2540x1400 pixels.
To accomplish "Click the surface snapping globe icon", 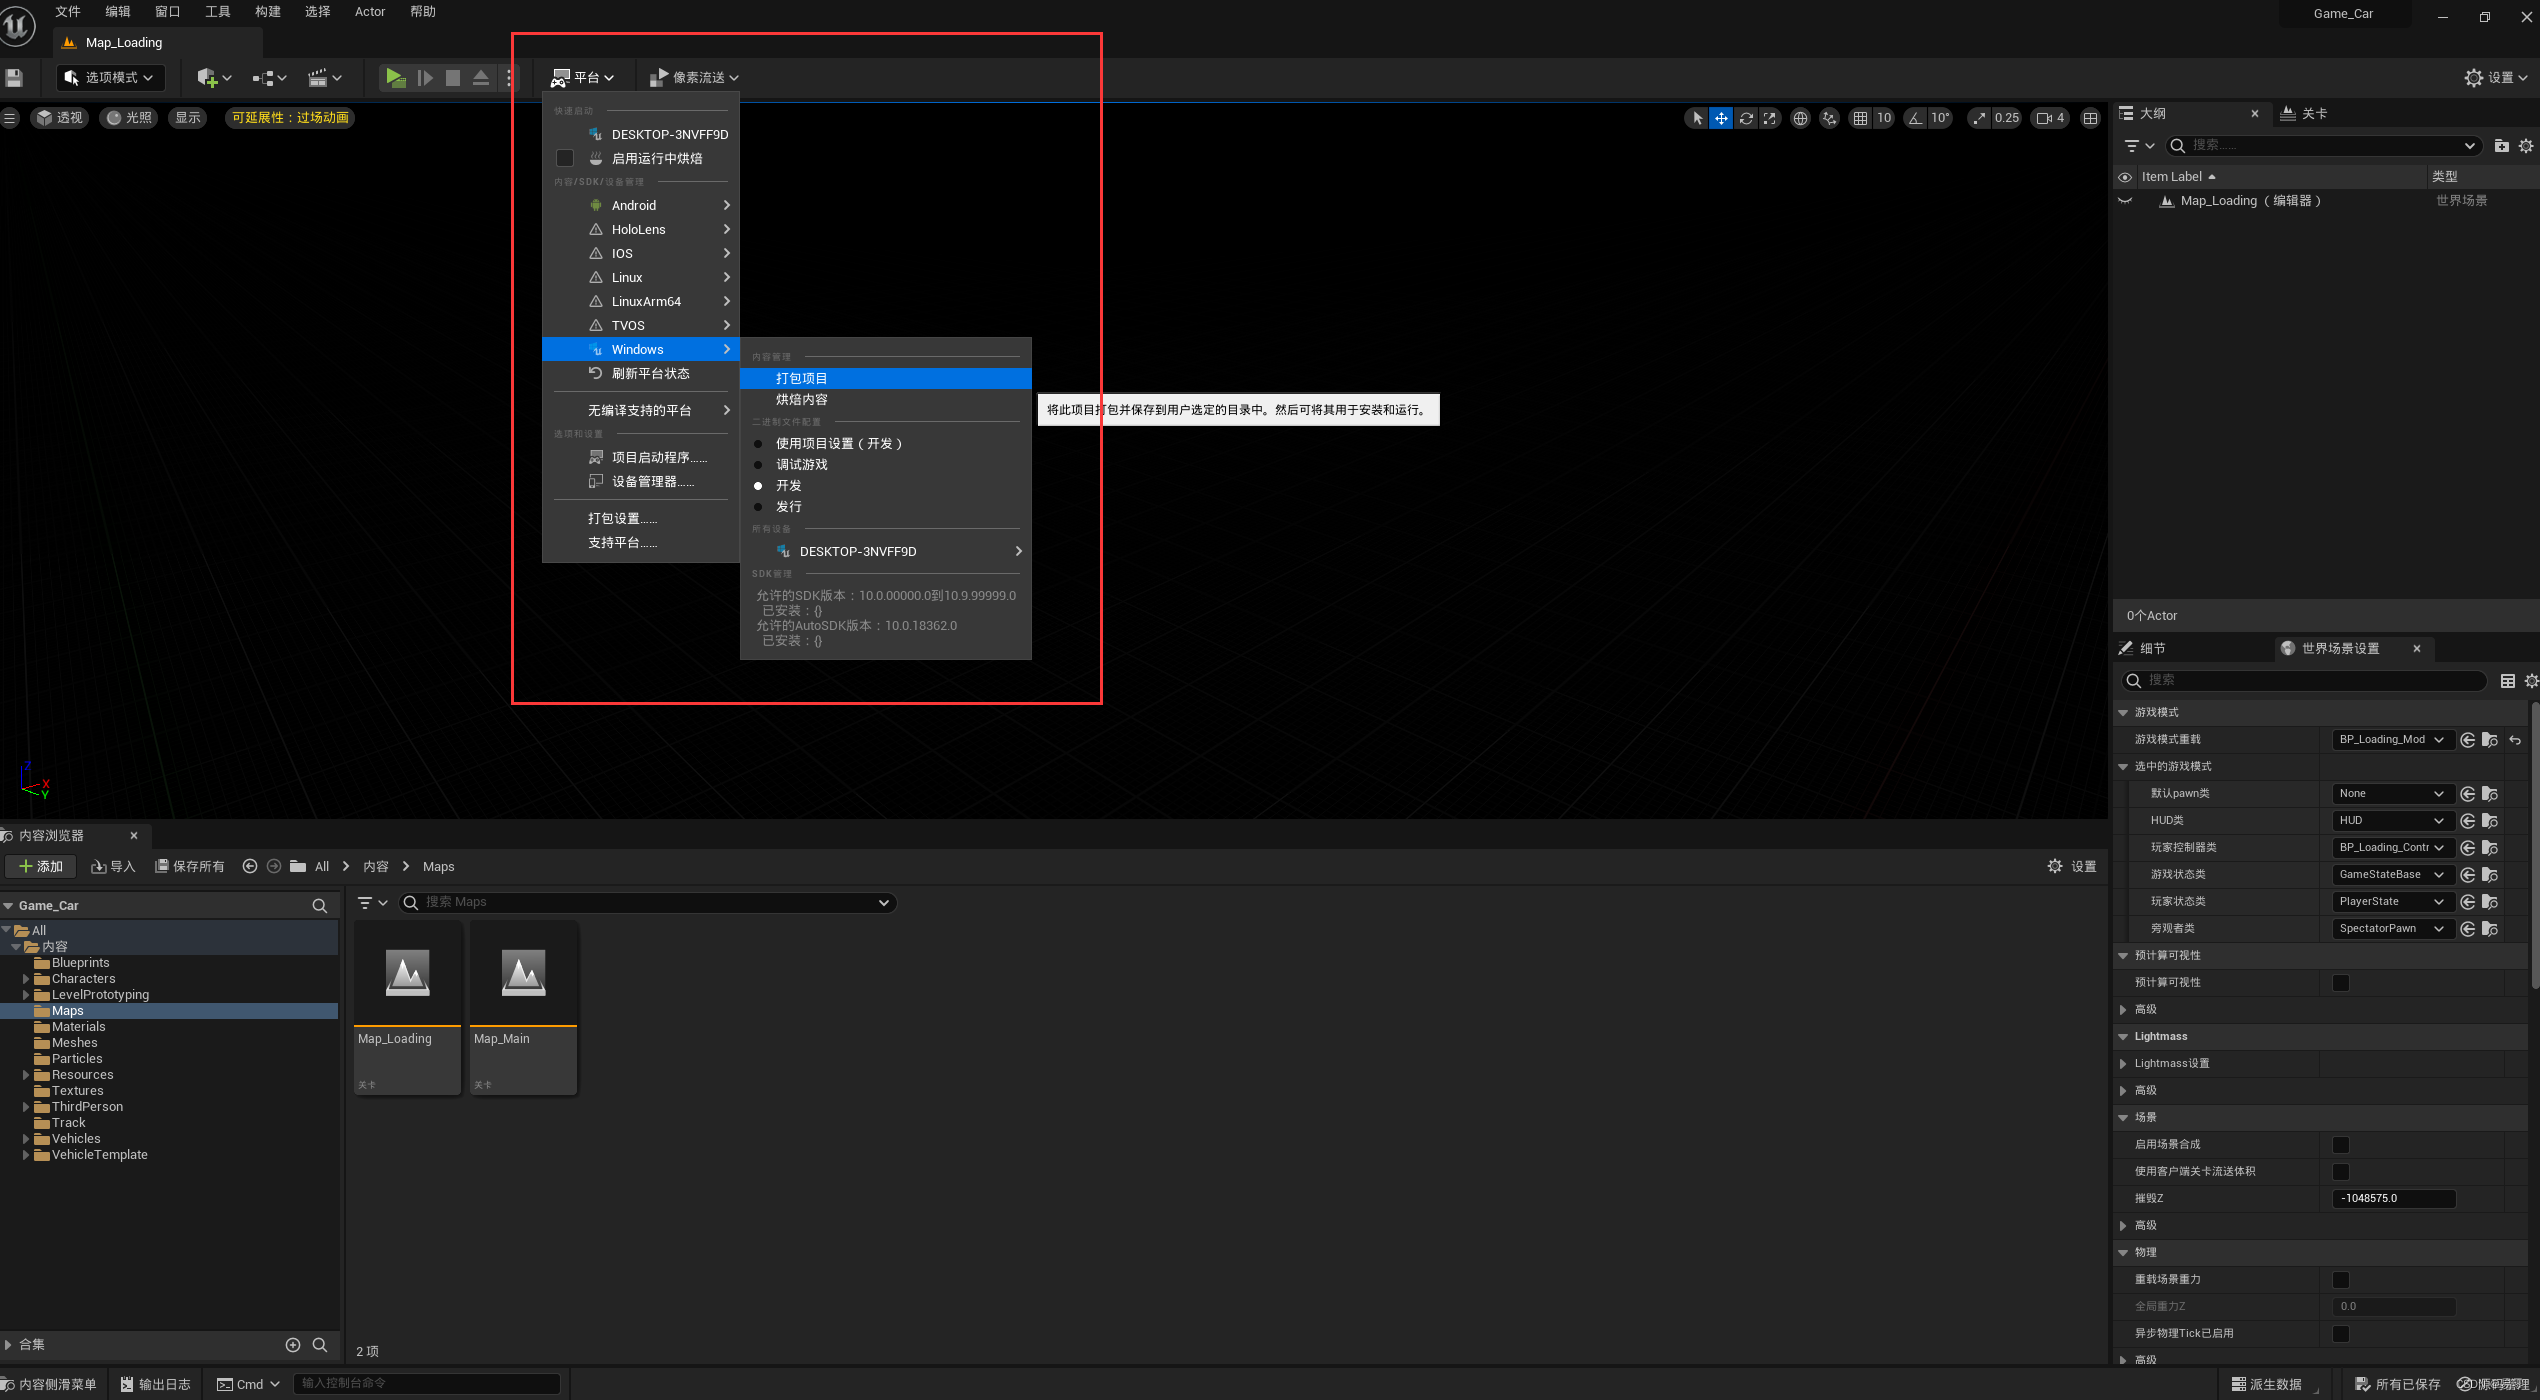I will point(1800,118).
